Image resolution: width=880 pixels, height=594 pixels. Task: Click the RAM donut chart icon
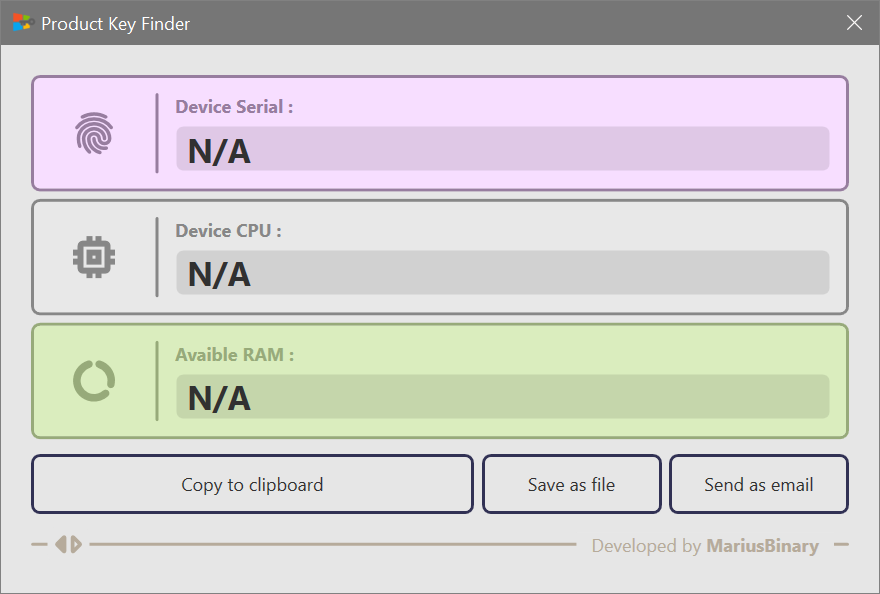(x=94, y=381)
